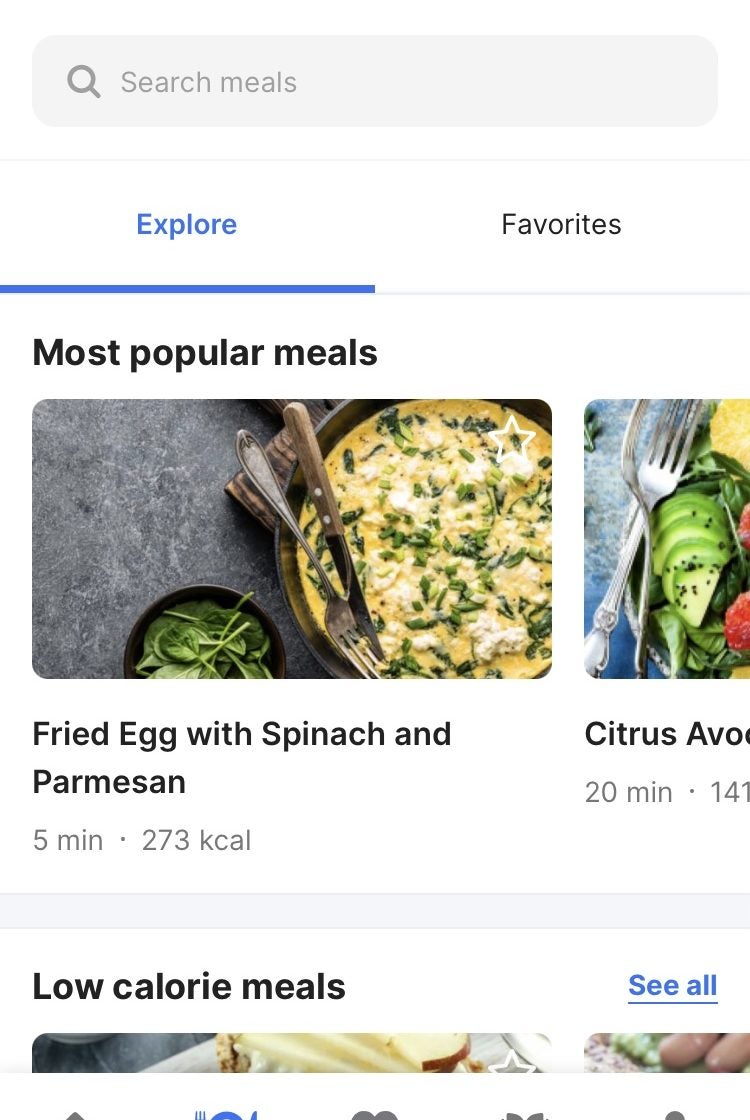Switch to the Explore tab
The width and height of the screenshot is (750, 1120).
point(187,225)
